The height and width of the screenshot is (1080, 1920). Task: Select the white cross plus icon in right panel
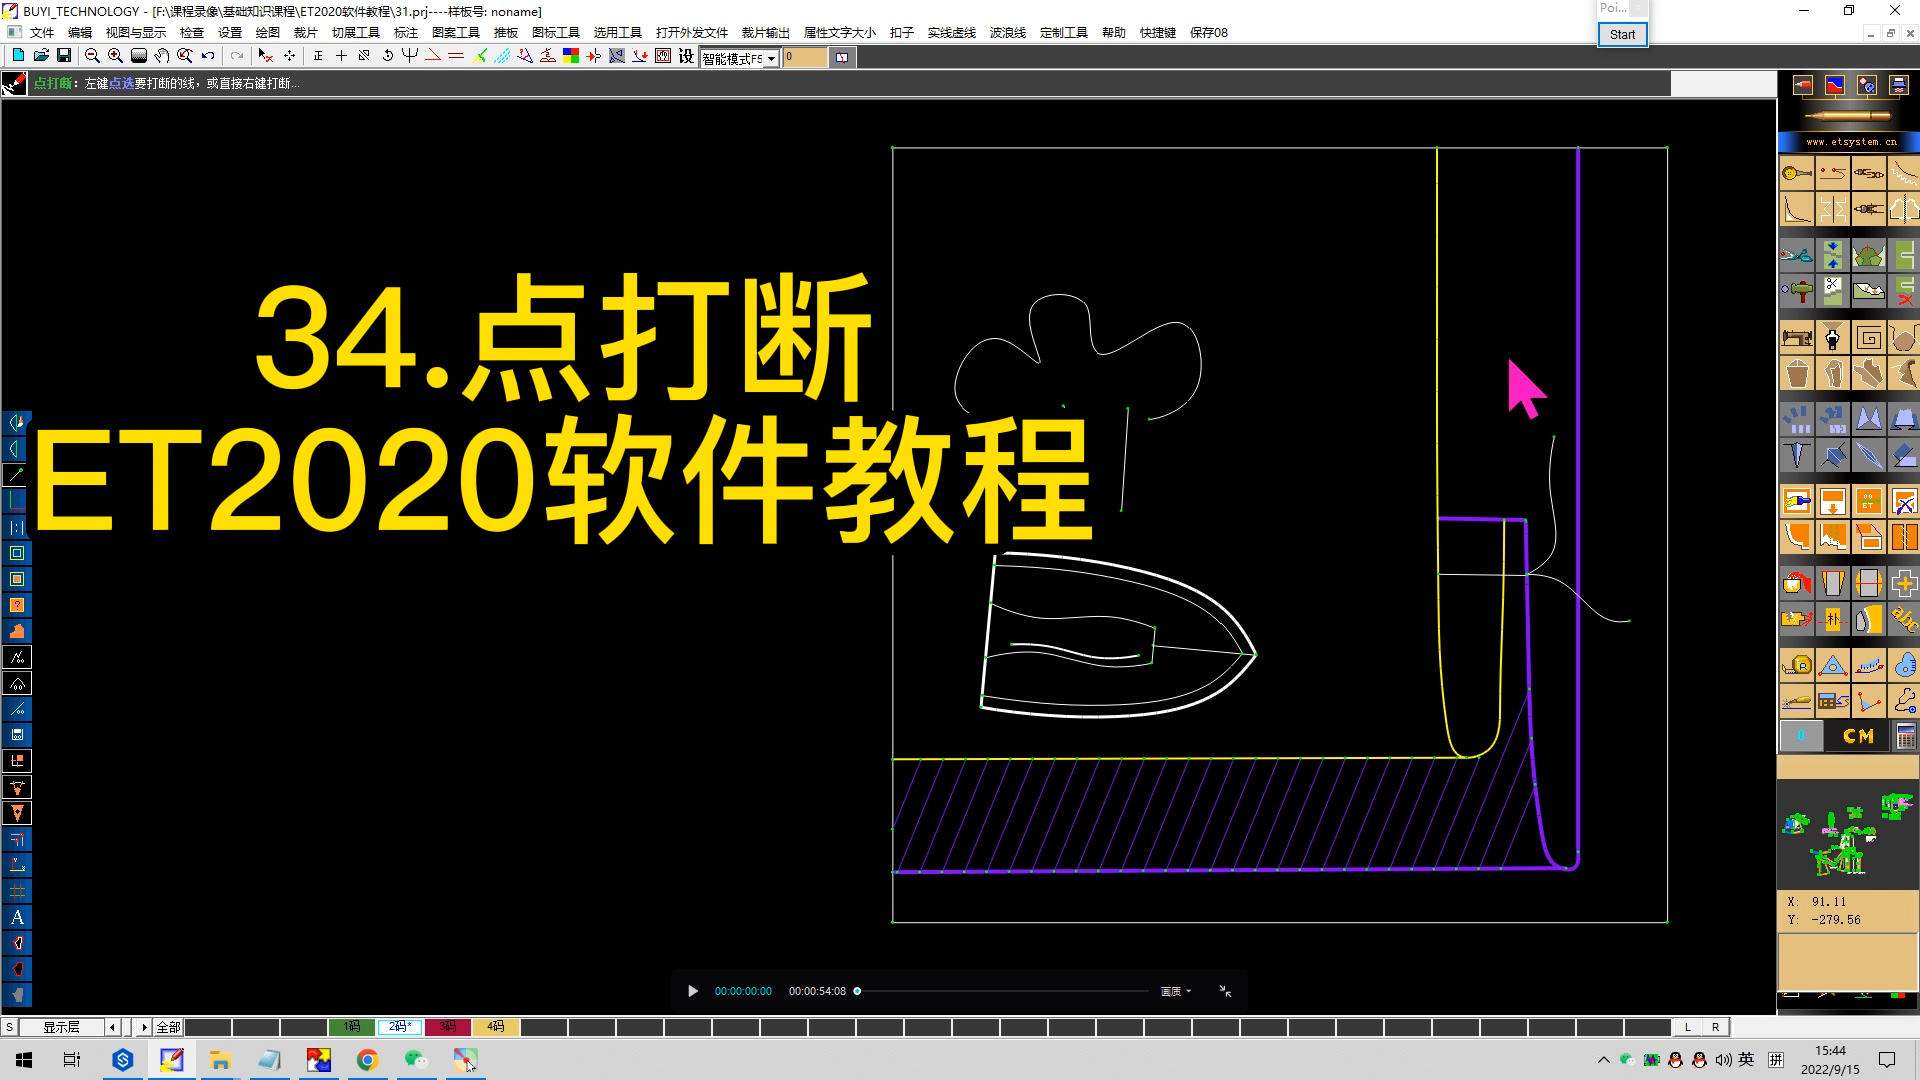pos(1904,583)
